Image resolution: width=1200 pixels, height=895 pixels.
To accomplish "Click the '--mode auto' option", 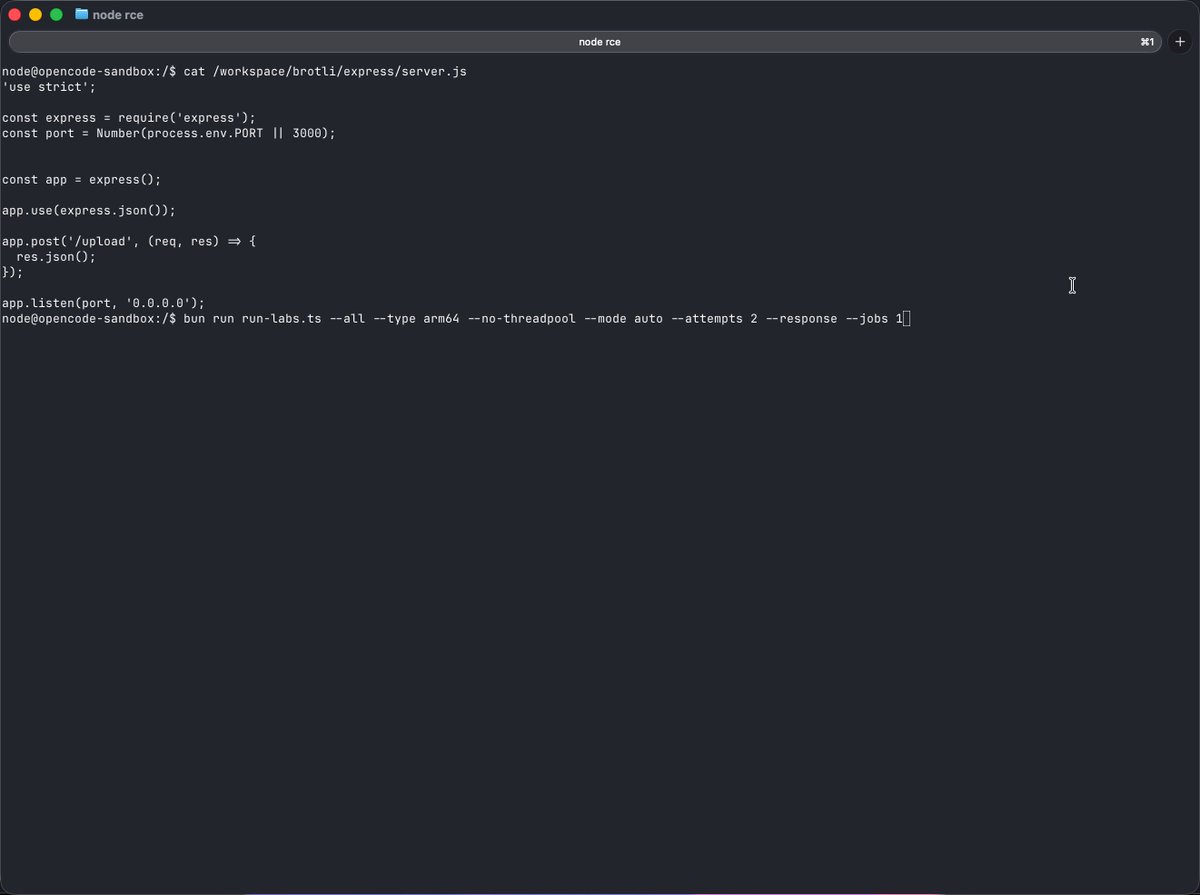I will tap(623, 318).
